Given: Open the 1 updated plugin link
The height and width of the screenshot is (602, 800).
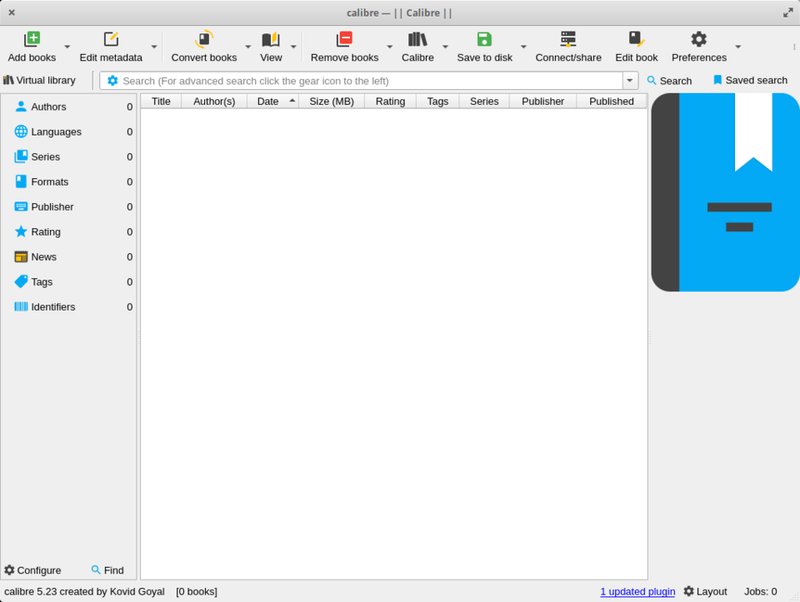Looking at the screenshot, I should click(x=637, y=591).
